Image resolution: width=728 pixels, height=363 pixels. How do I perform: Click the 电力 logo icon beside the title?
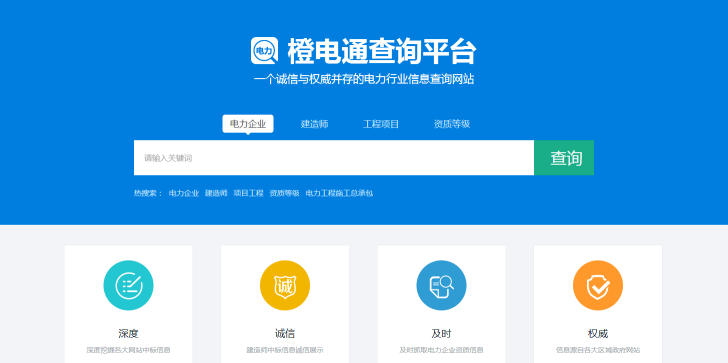tap(265, 51)
